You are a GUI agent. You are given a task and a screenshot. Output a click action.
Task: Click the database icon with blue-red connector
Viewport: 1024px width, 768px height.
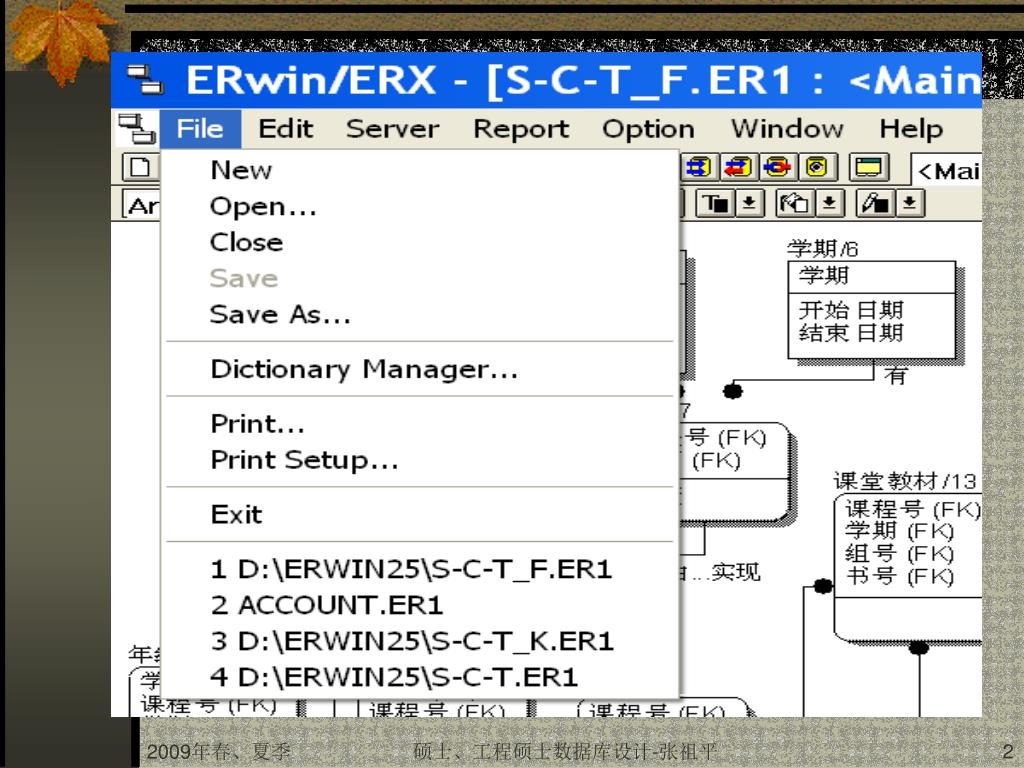(776, 168)
